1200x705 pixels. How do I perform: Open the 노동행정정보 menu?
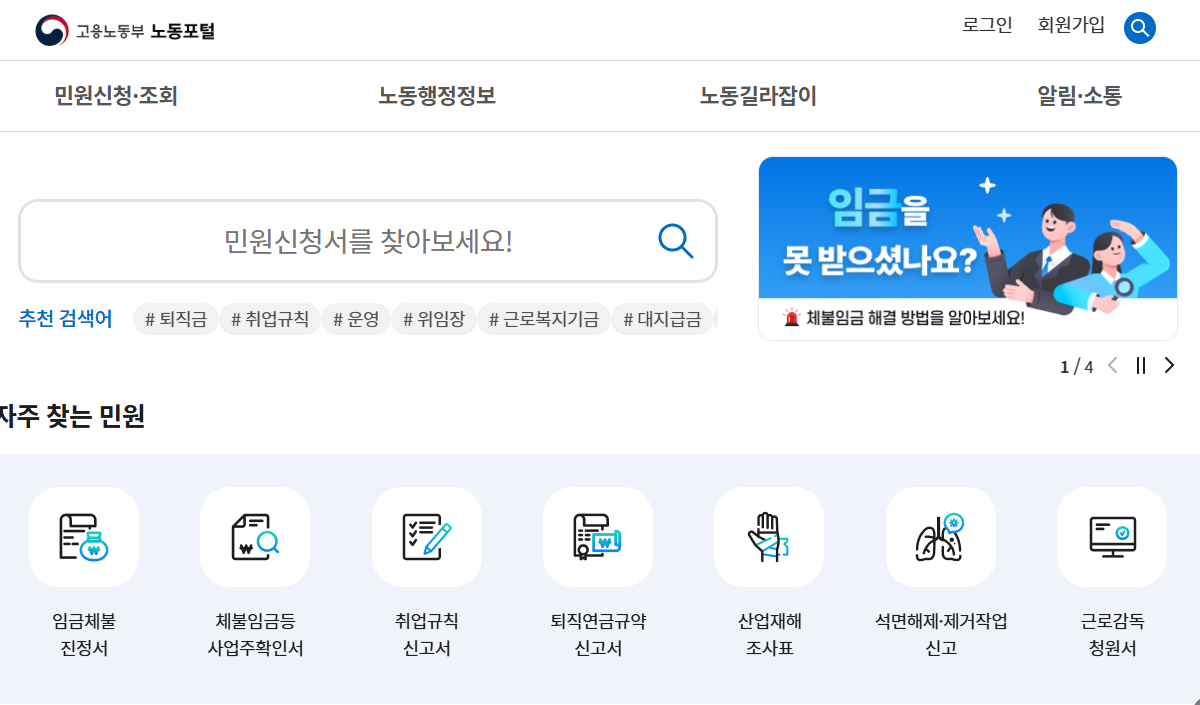[436, 96]
